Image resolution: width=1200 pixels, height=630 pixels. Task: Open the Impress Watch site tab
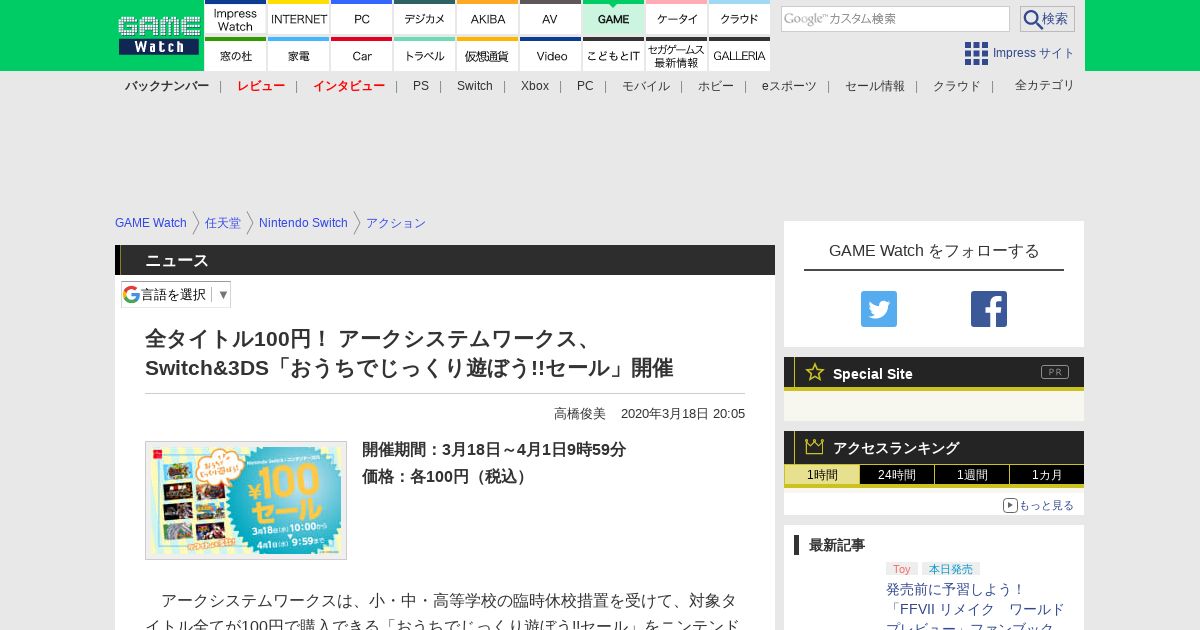click(x=235, y=18)
